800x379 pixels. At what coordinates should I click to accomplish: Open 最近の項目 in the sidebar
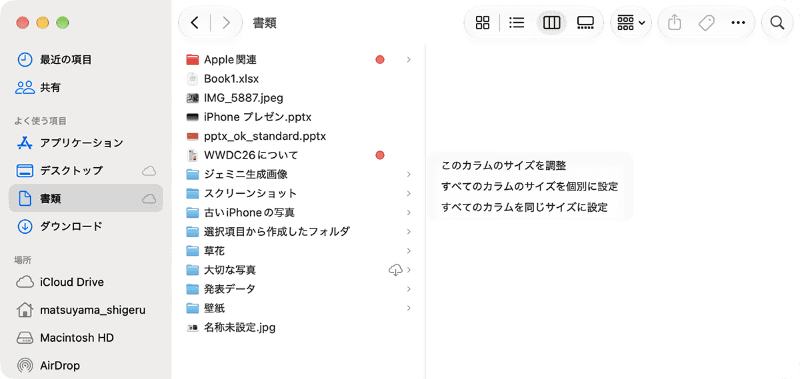tap(86, 60)
